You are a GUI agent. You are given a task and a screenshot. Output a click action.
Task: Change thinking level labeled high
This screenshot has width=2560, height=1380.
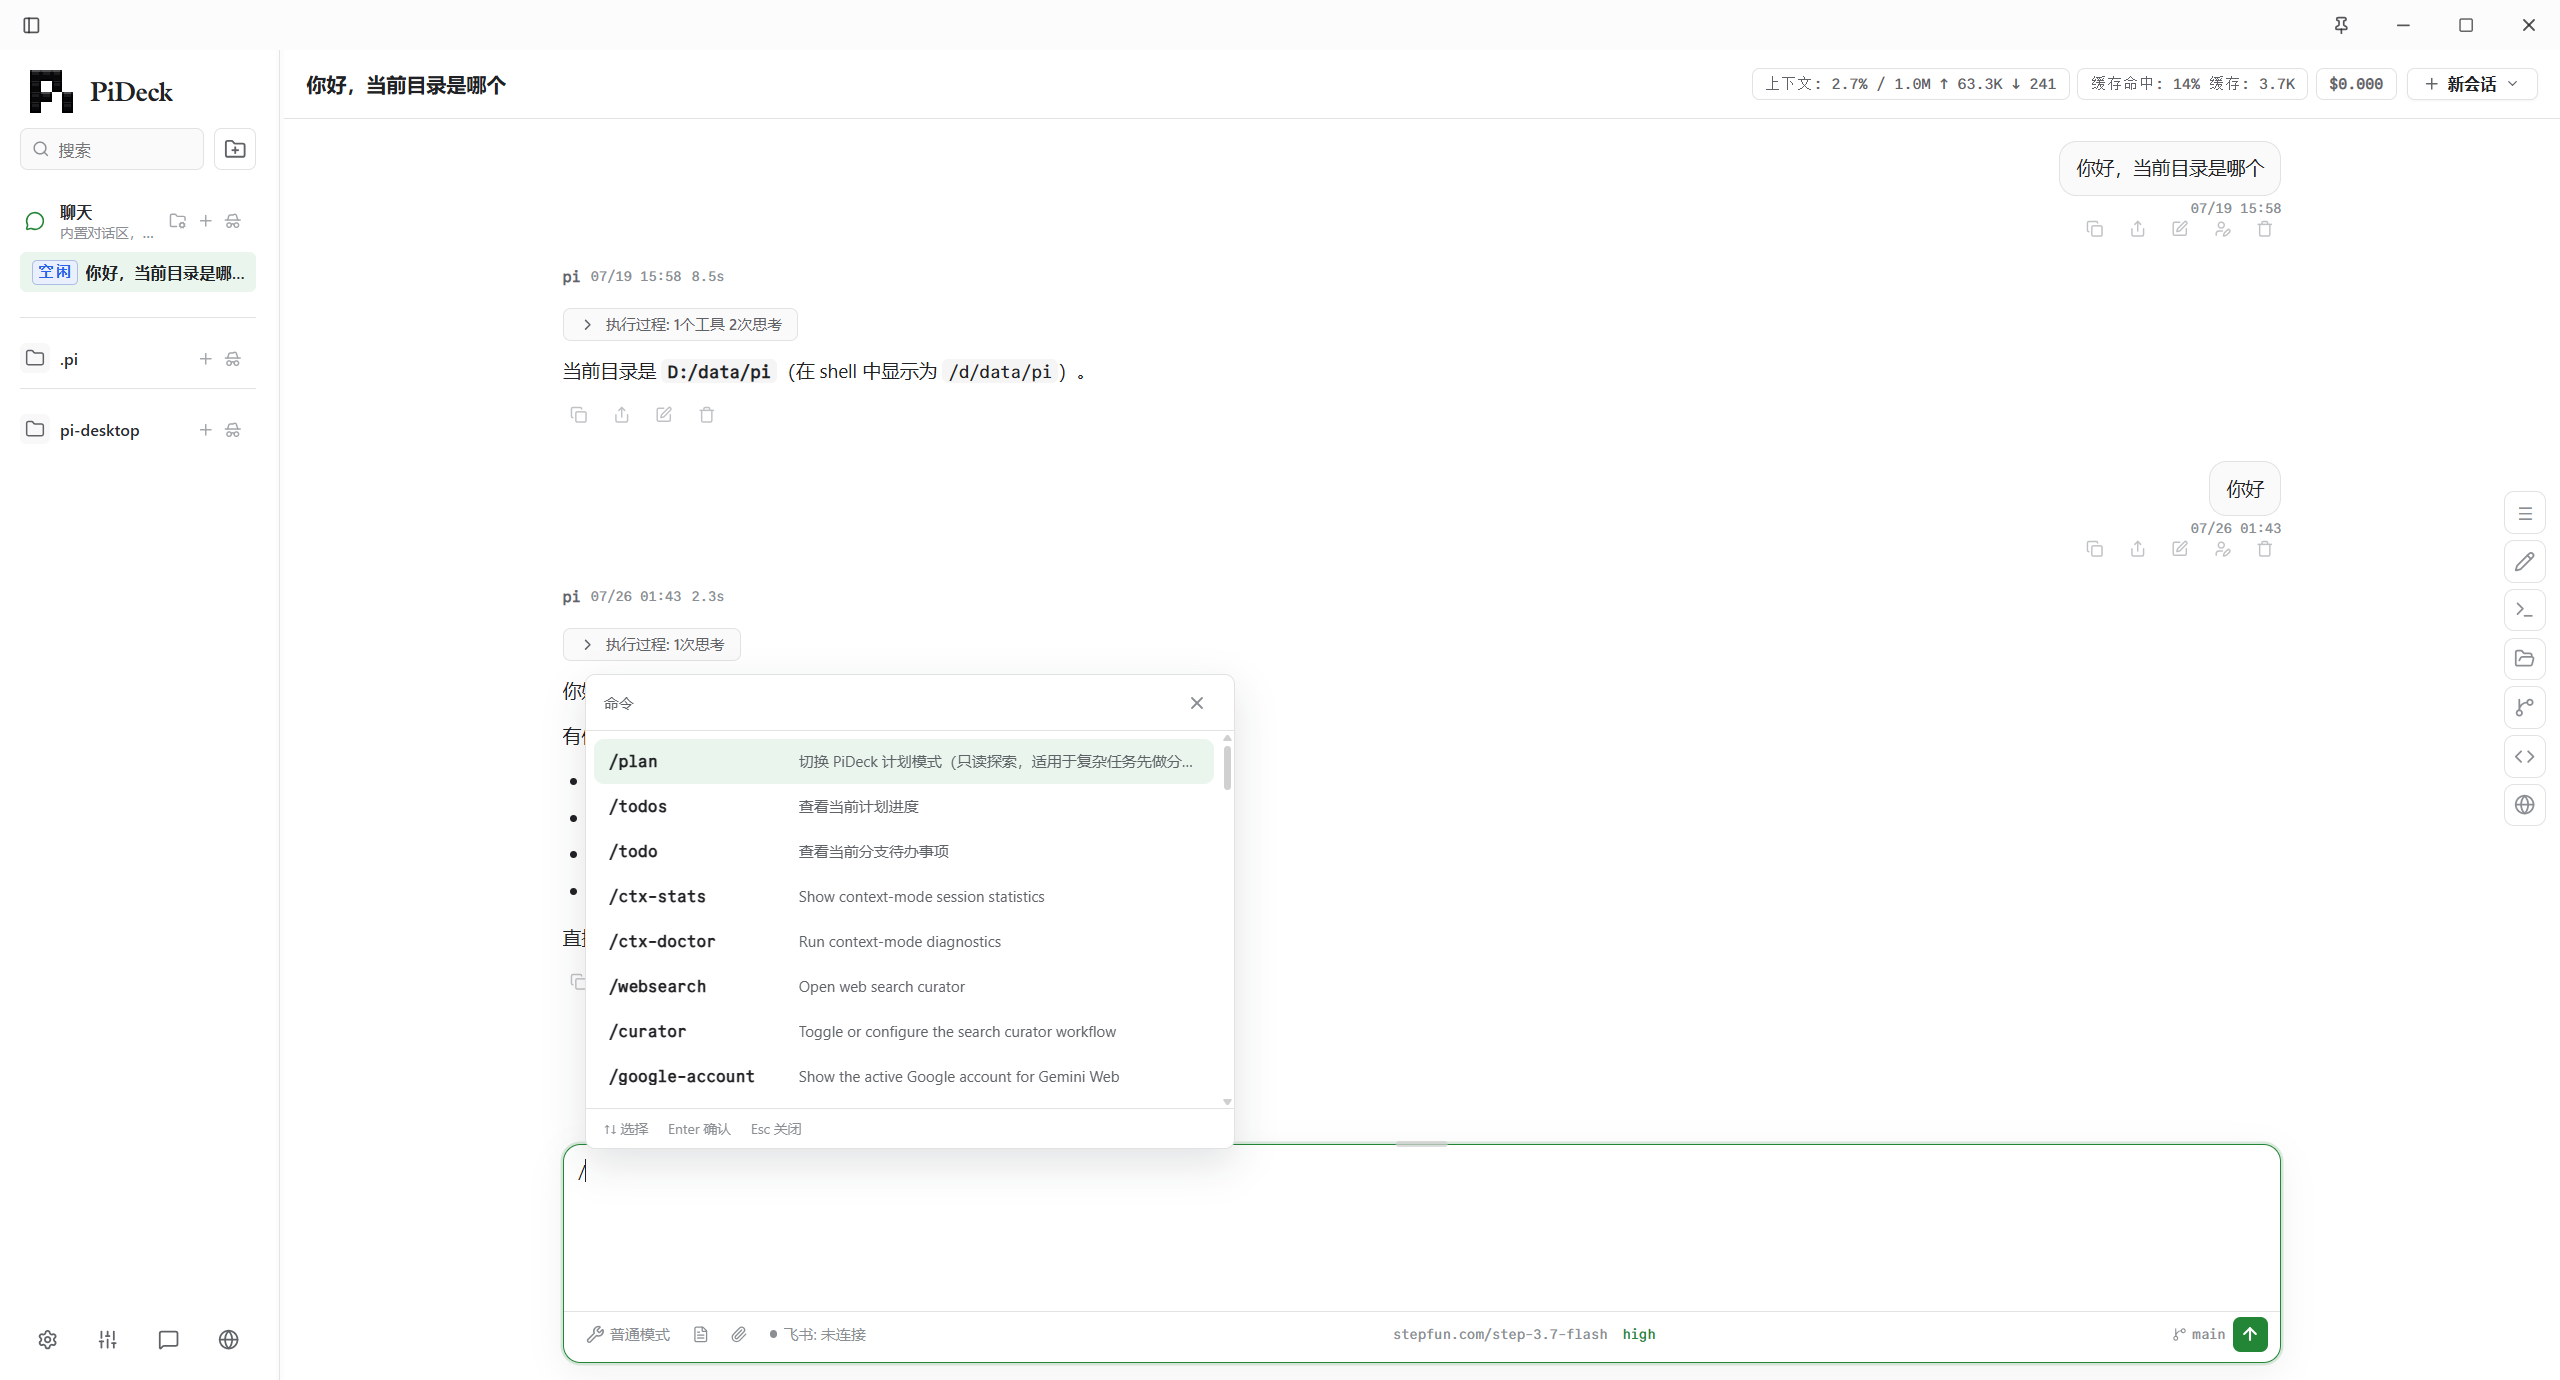coord(1639,1335)
